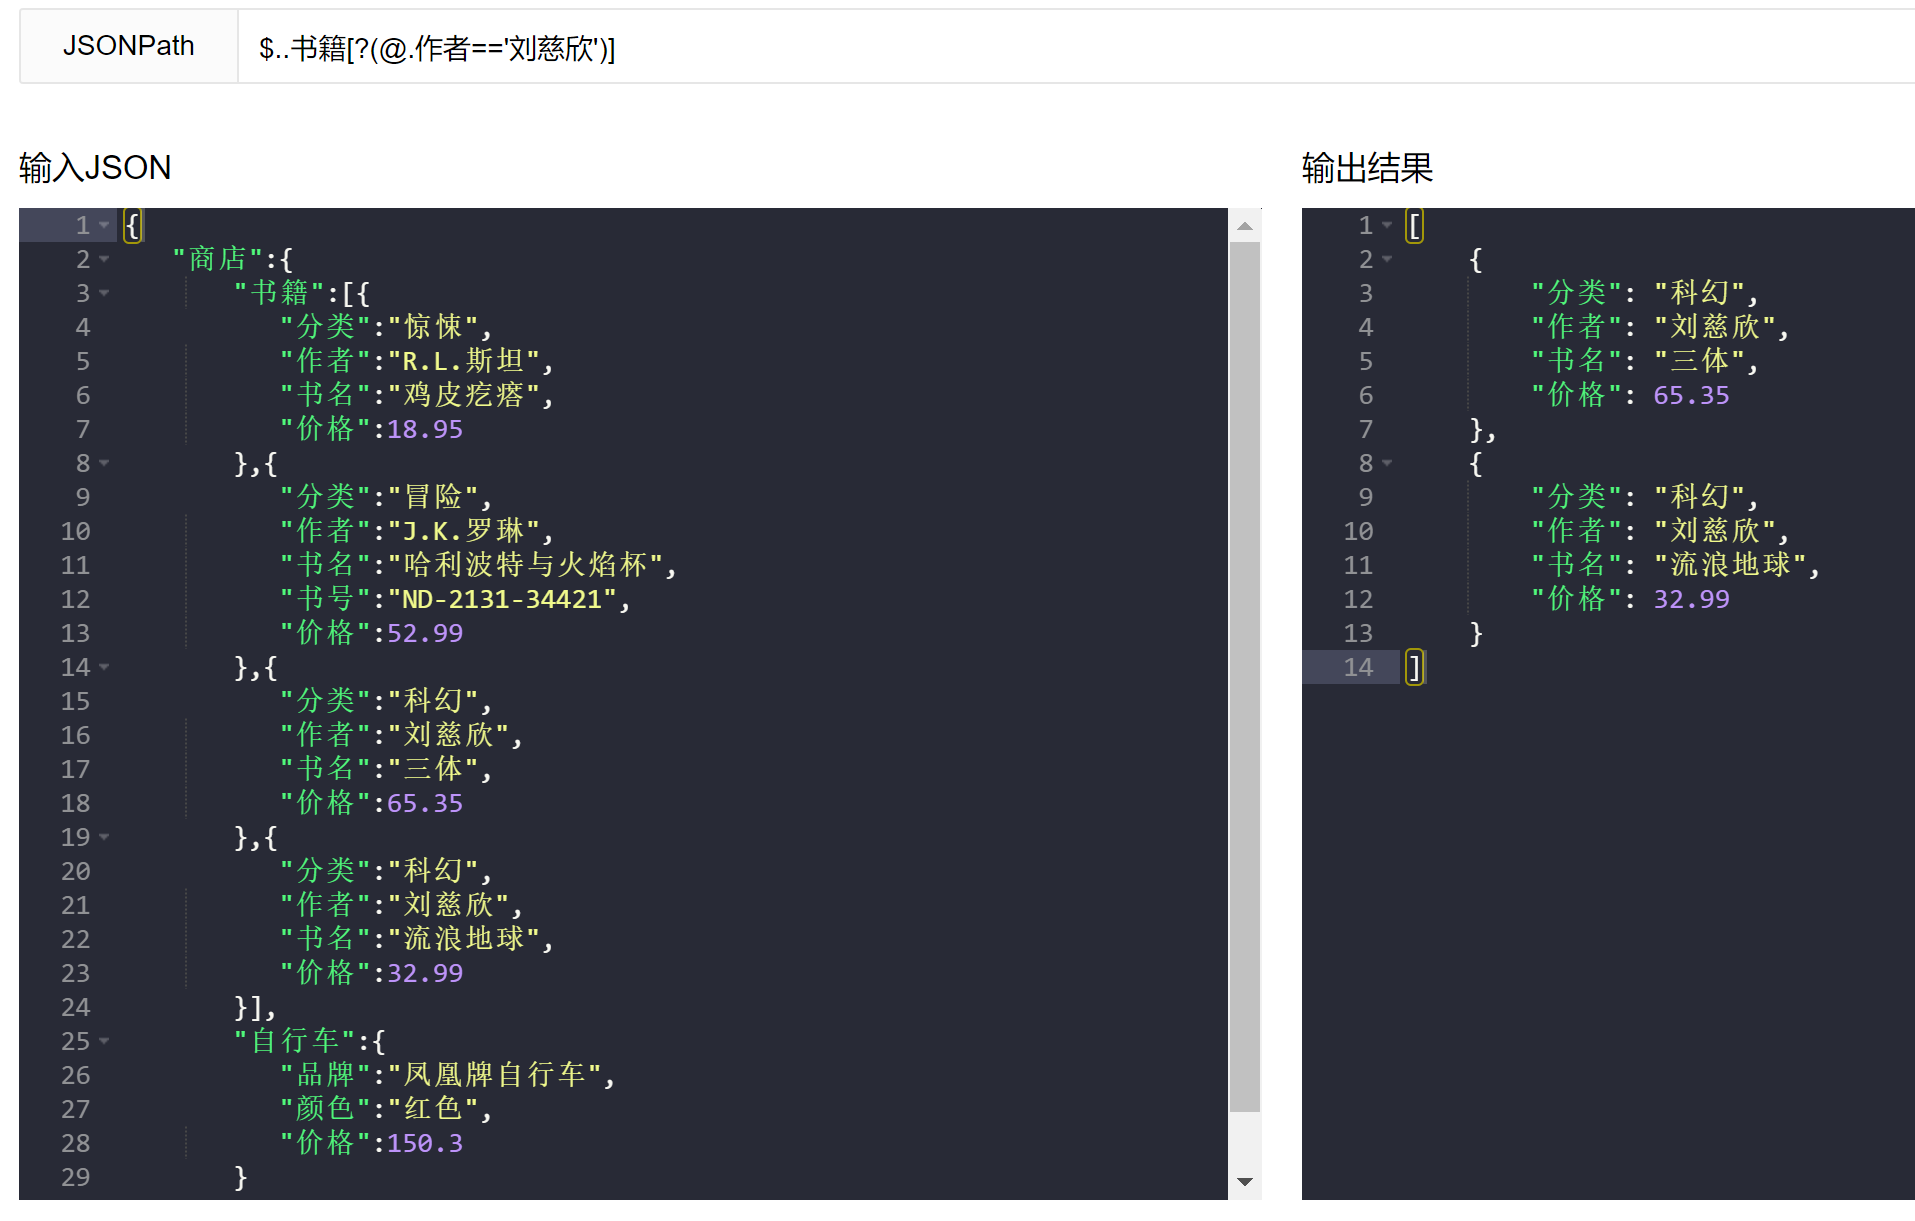Click the price 52.99 value
Screen dimensions: 1915x1221
coord(425,634)
